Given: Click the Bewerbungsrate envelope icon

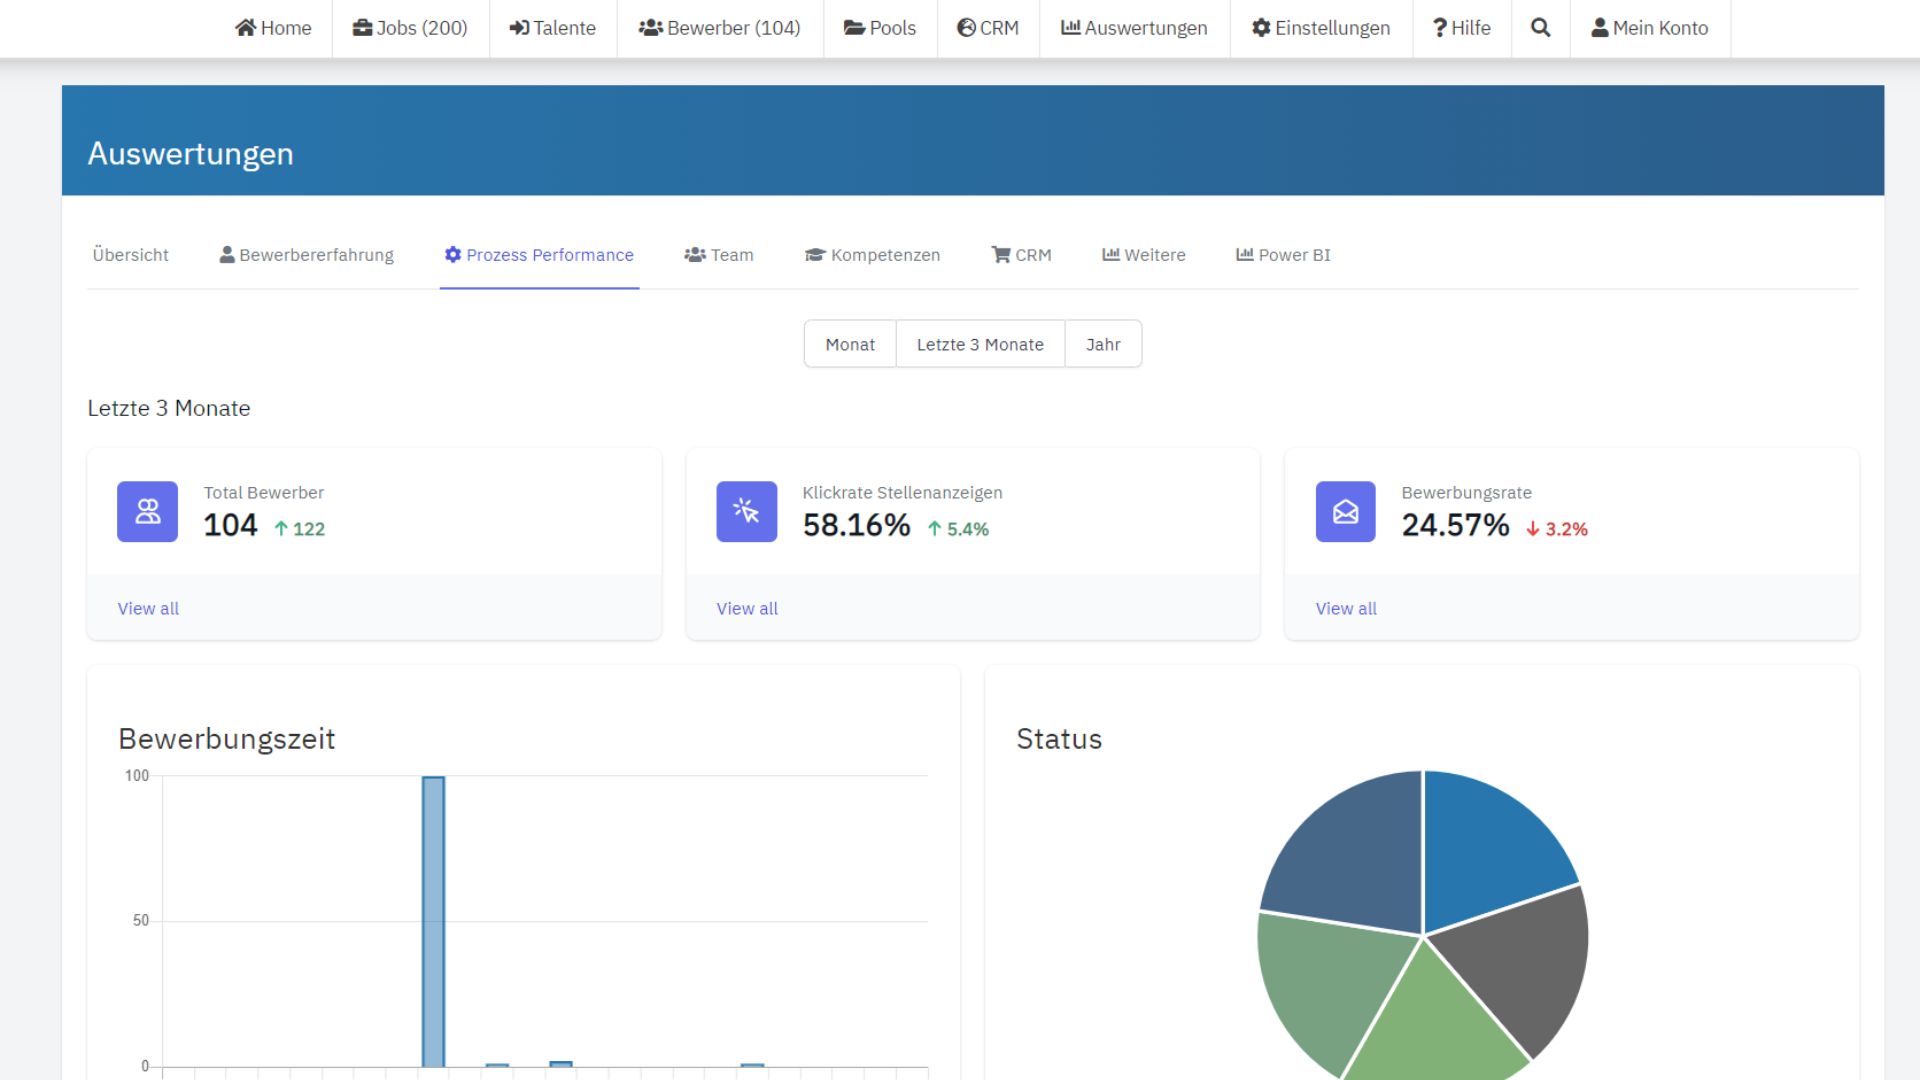Looking at the screenshot, I should pyautogui.click(x=1345, y=512).
